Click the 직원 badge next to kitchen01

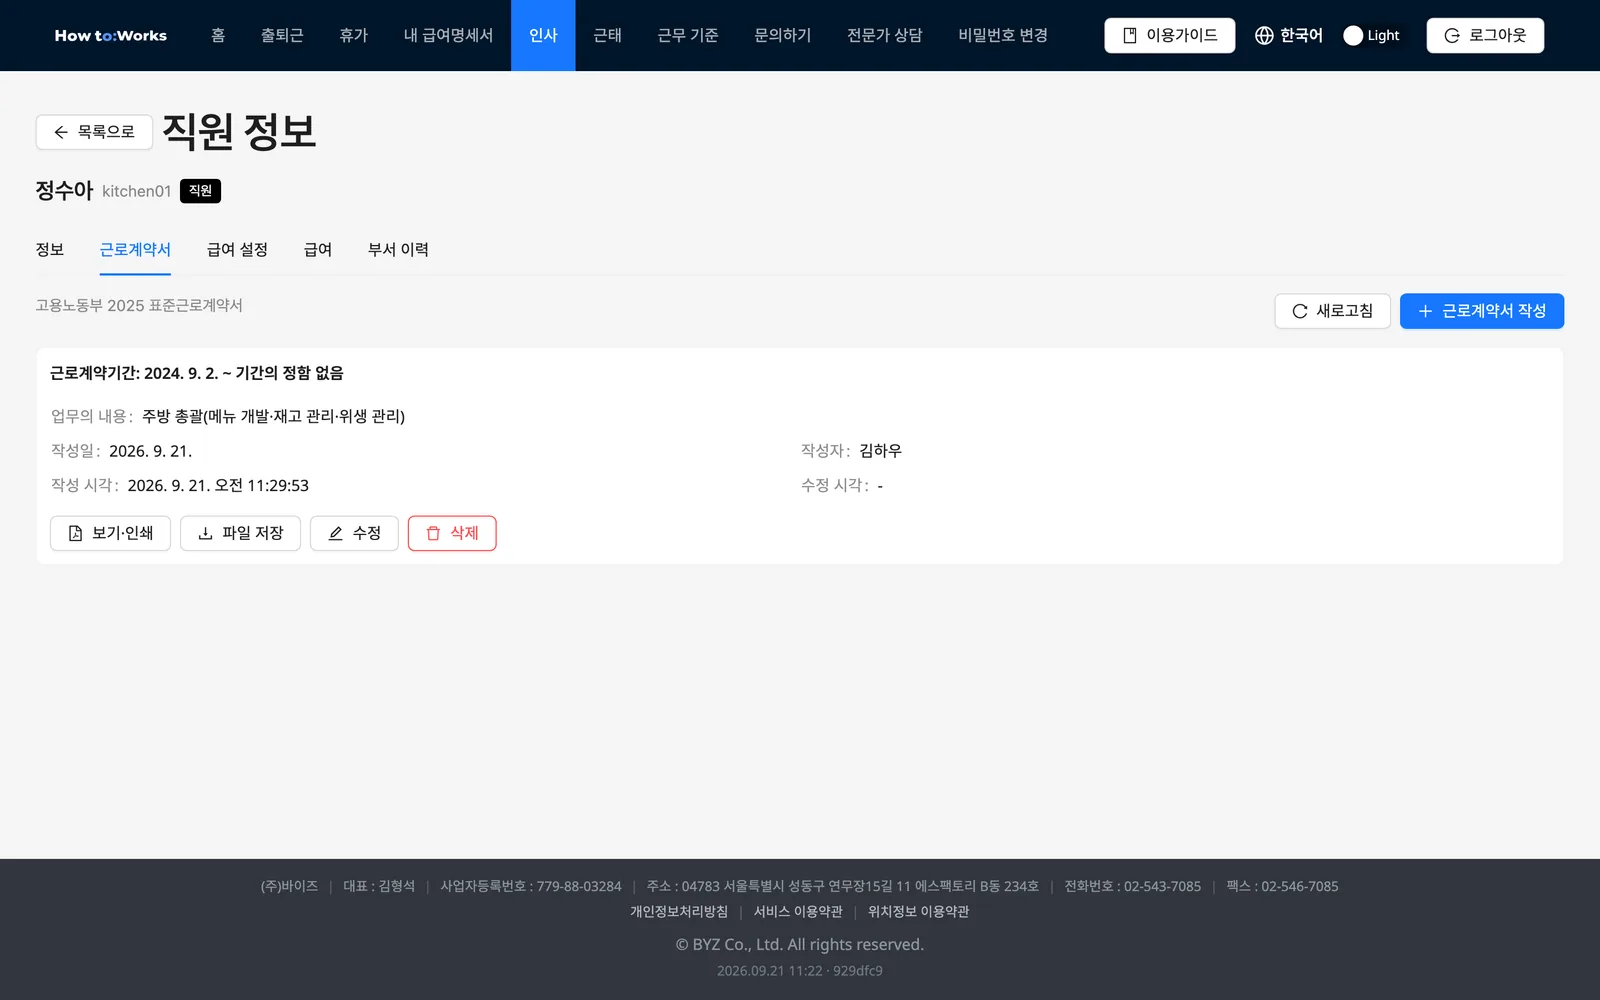click(200, 191)
